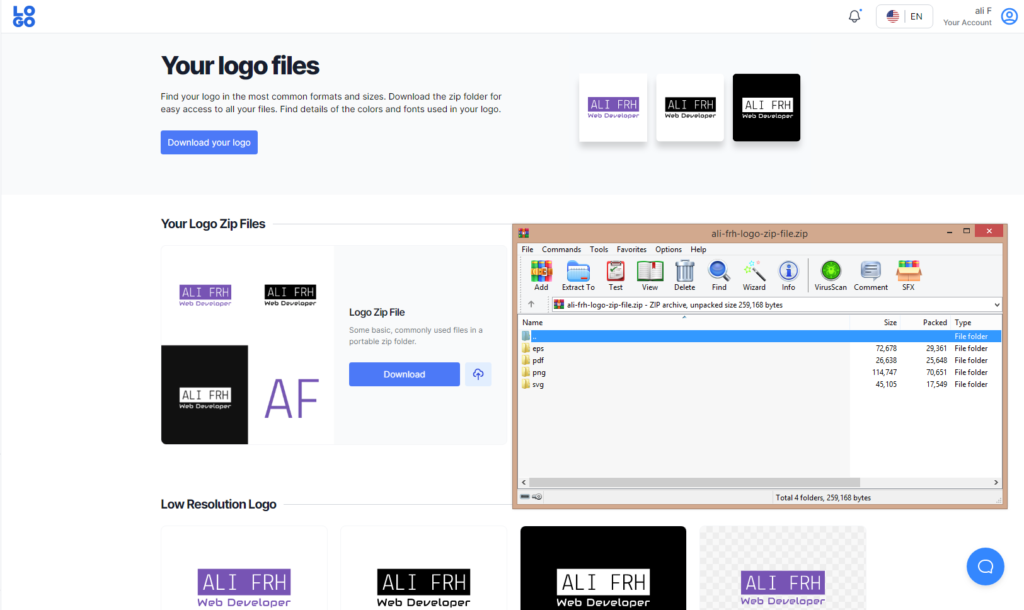Select the png folder in archive
The height and width of the screenshot is (610, 1024).
click(539, 372)
